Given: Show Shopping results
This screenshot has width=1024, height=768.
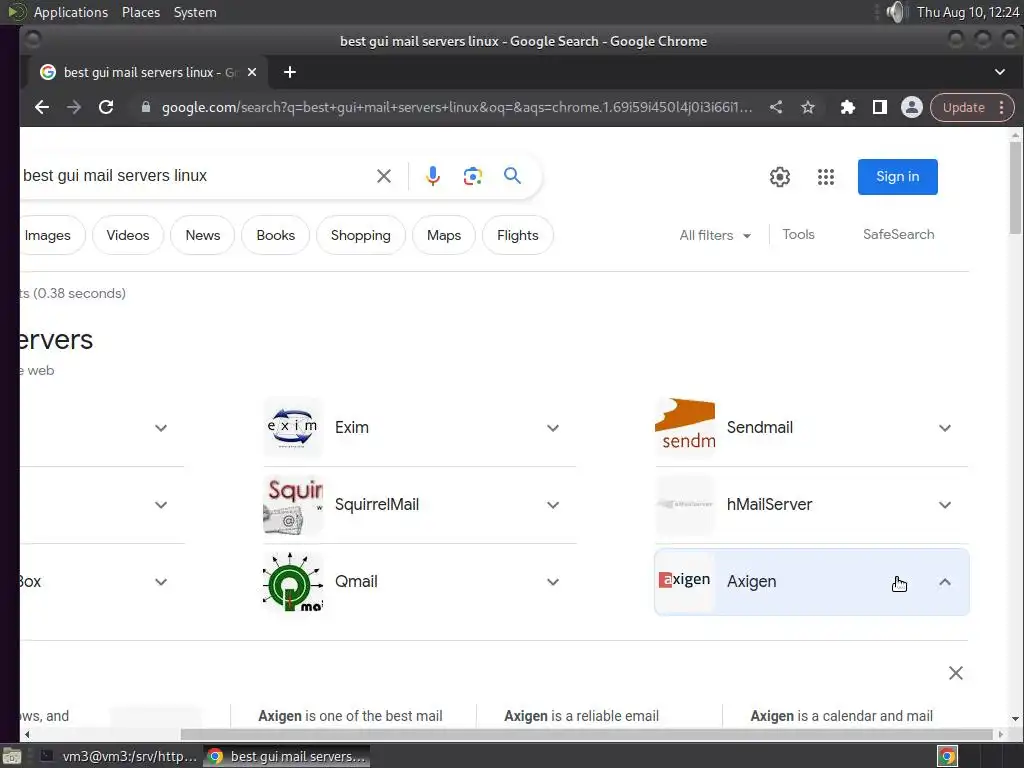Looking at the screenshot, I should coord(360,235).
